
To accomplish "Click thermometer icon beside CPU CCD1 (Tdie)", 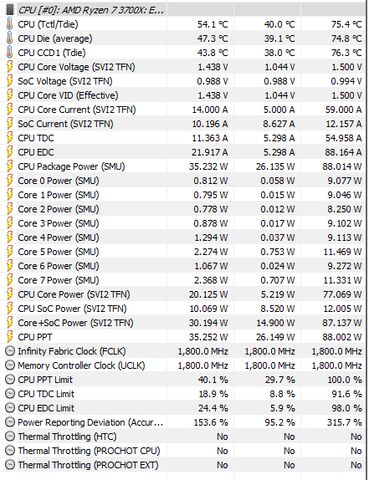I will 10,53.
